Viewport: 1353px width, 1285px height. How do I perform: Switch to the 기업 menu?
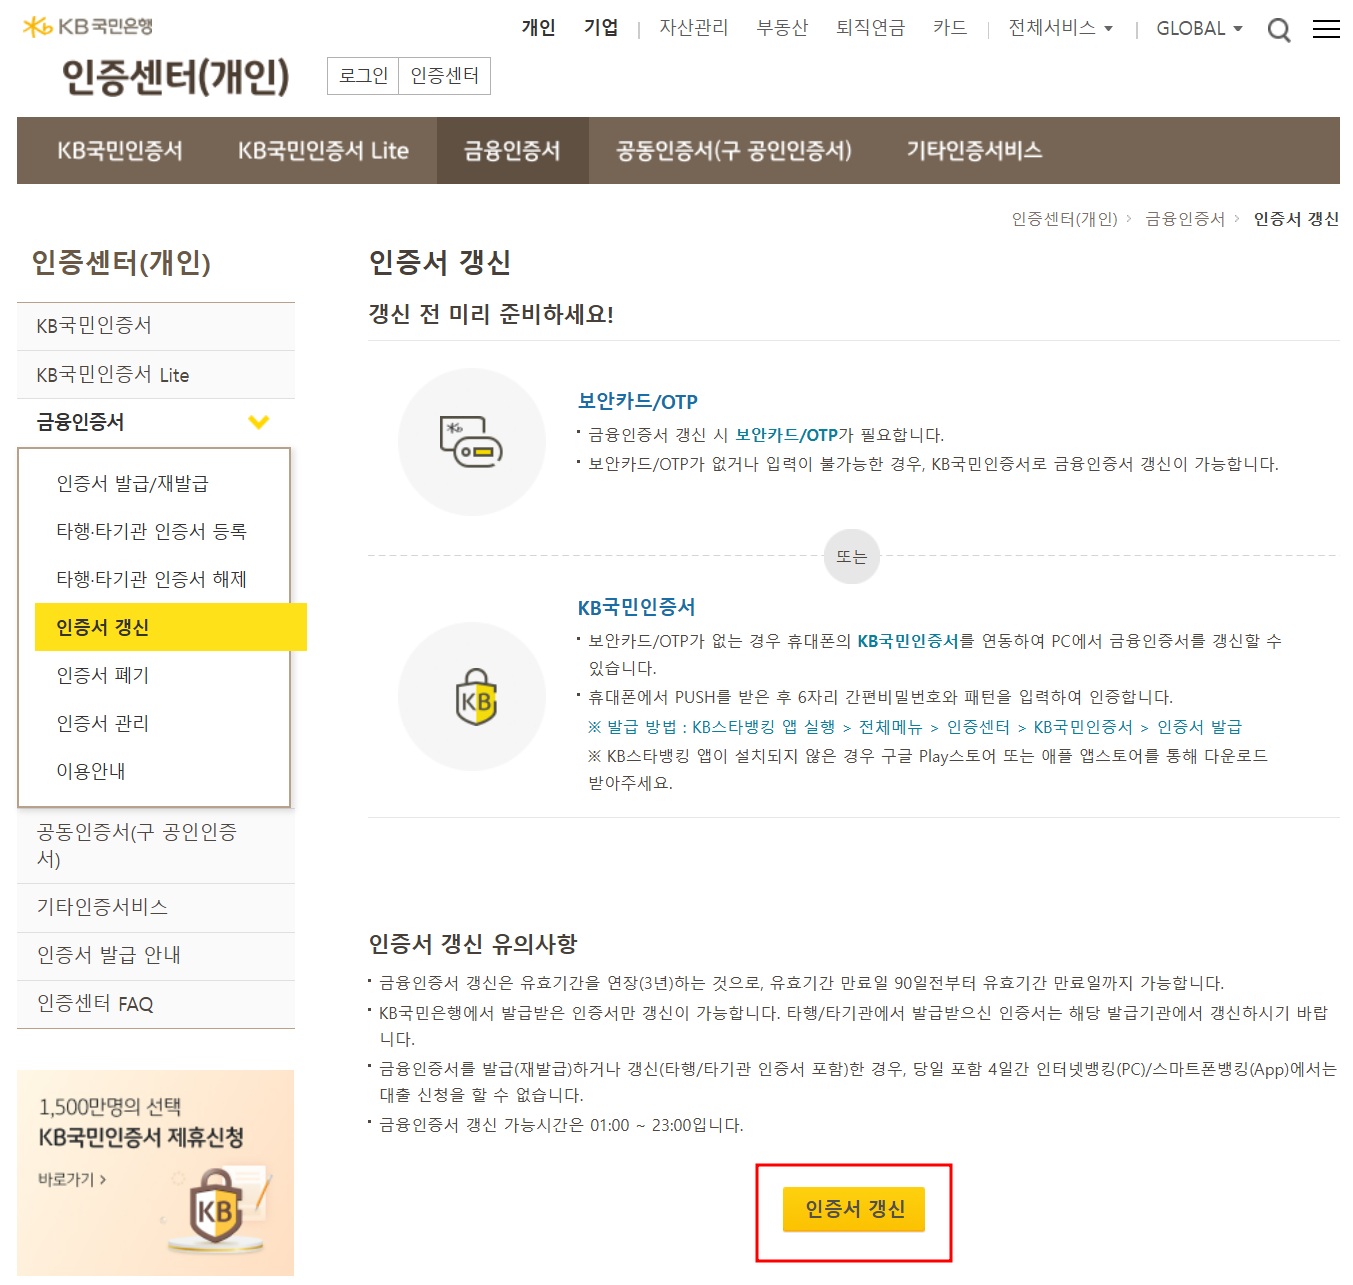[601, 29]
